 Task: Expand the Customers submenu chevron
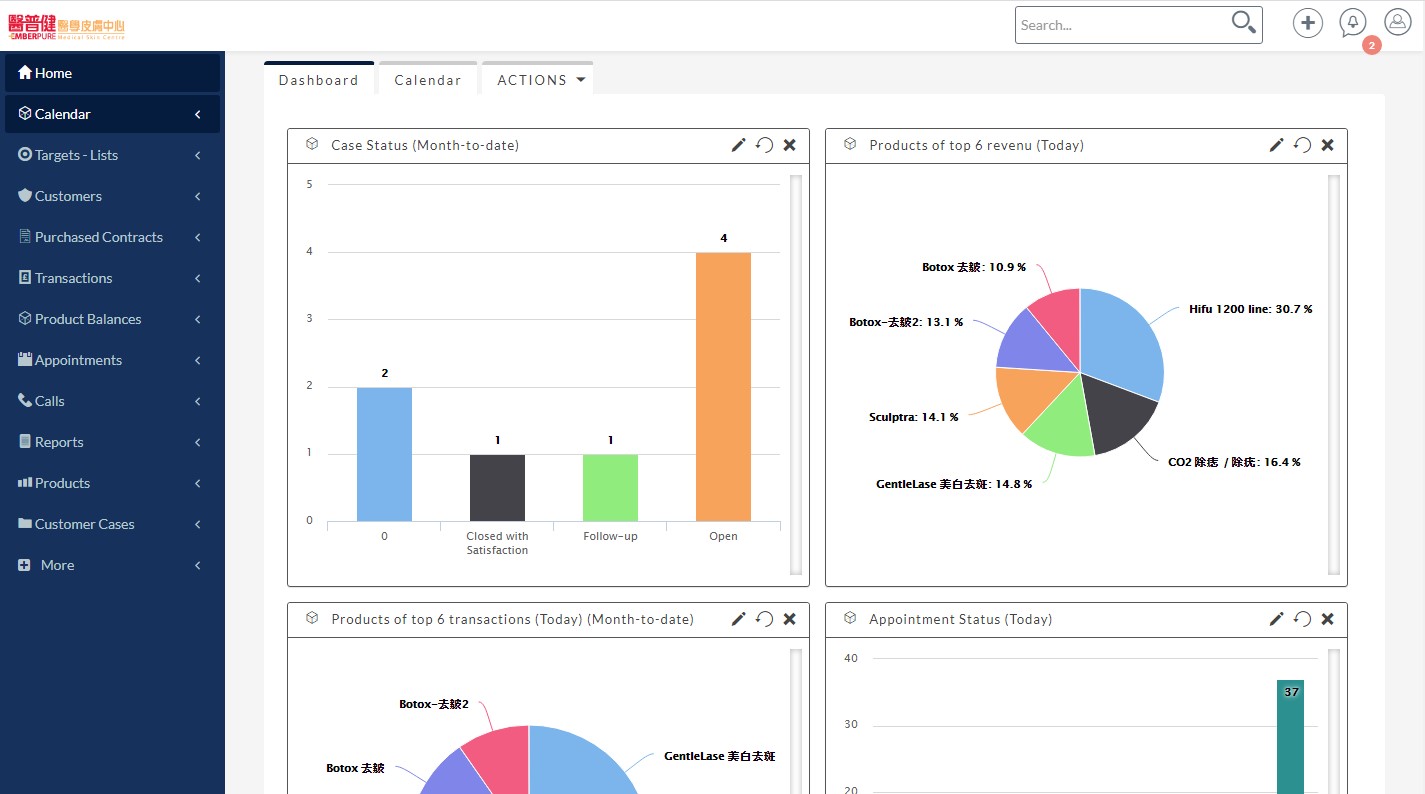(198, 196)
